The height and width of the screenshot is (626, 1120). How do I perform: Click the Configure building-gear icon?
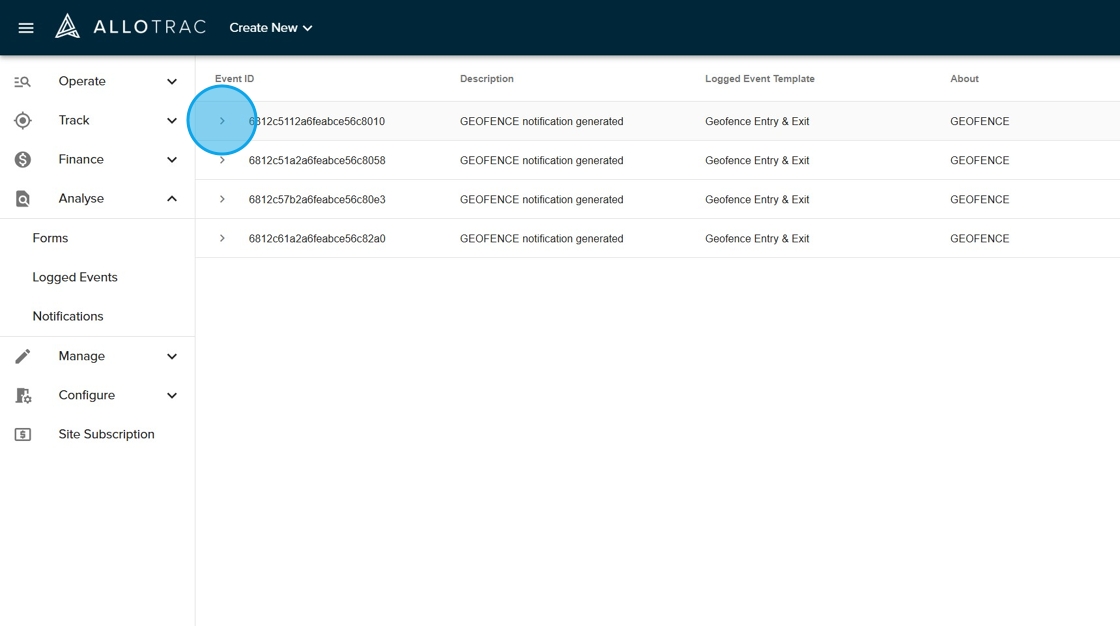pos(22,396)
